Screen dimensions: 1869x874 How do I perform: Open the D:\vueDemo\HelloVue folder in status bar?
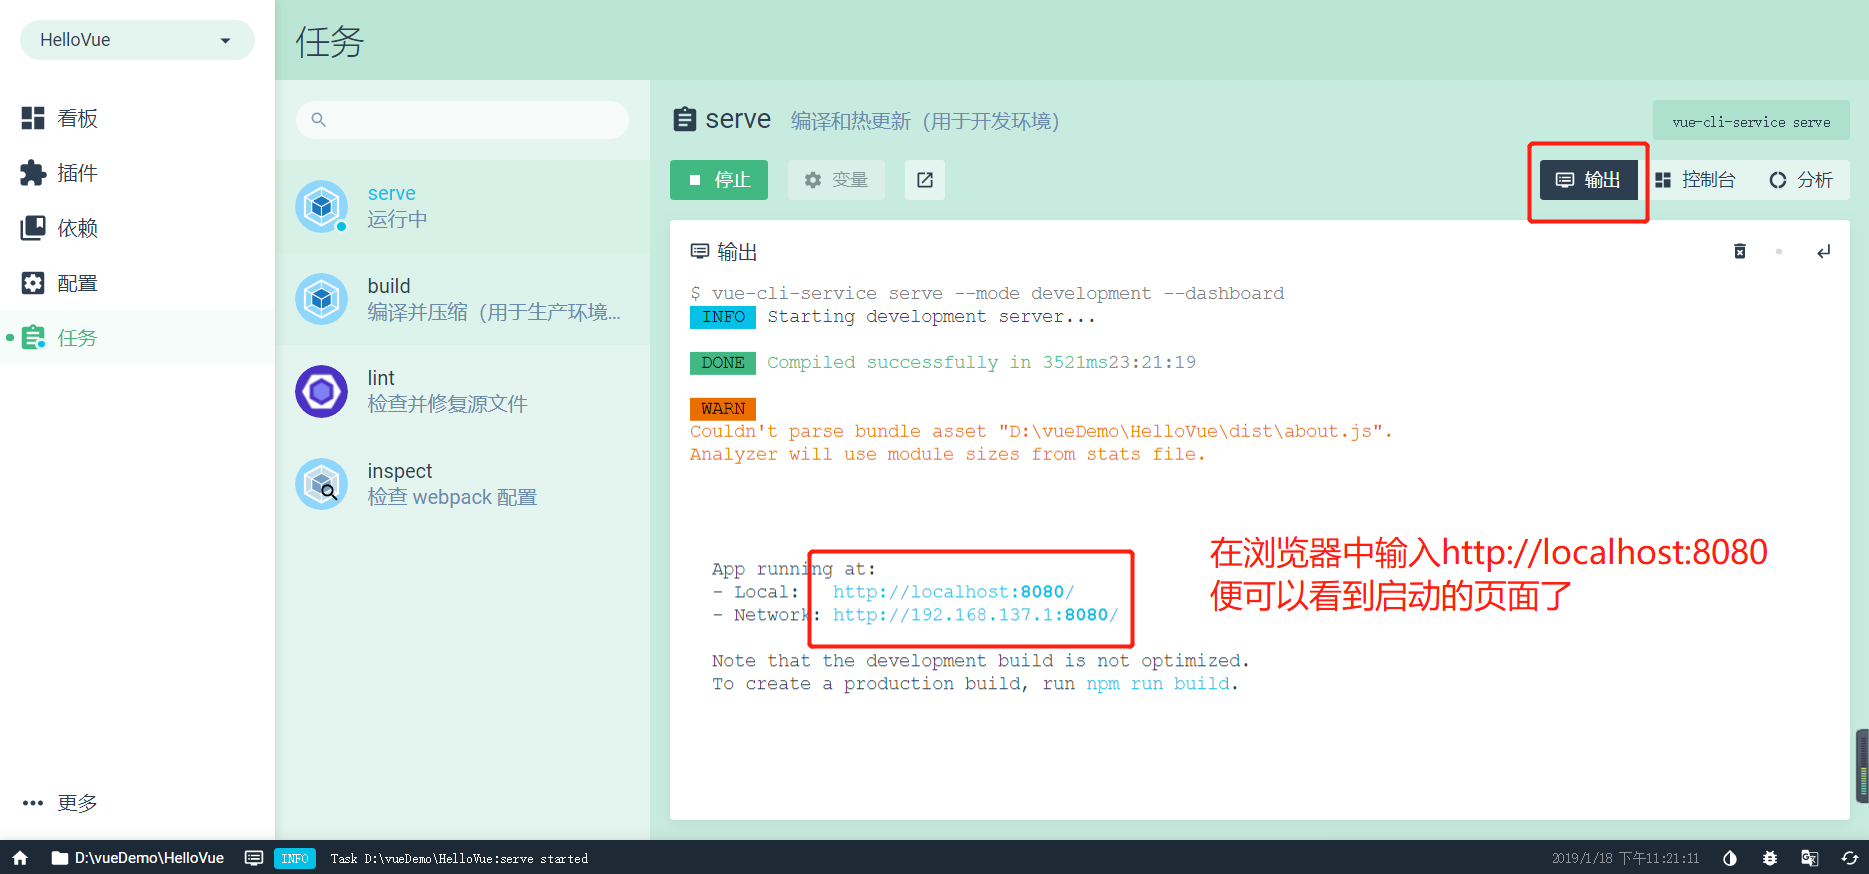click(138, 858)
